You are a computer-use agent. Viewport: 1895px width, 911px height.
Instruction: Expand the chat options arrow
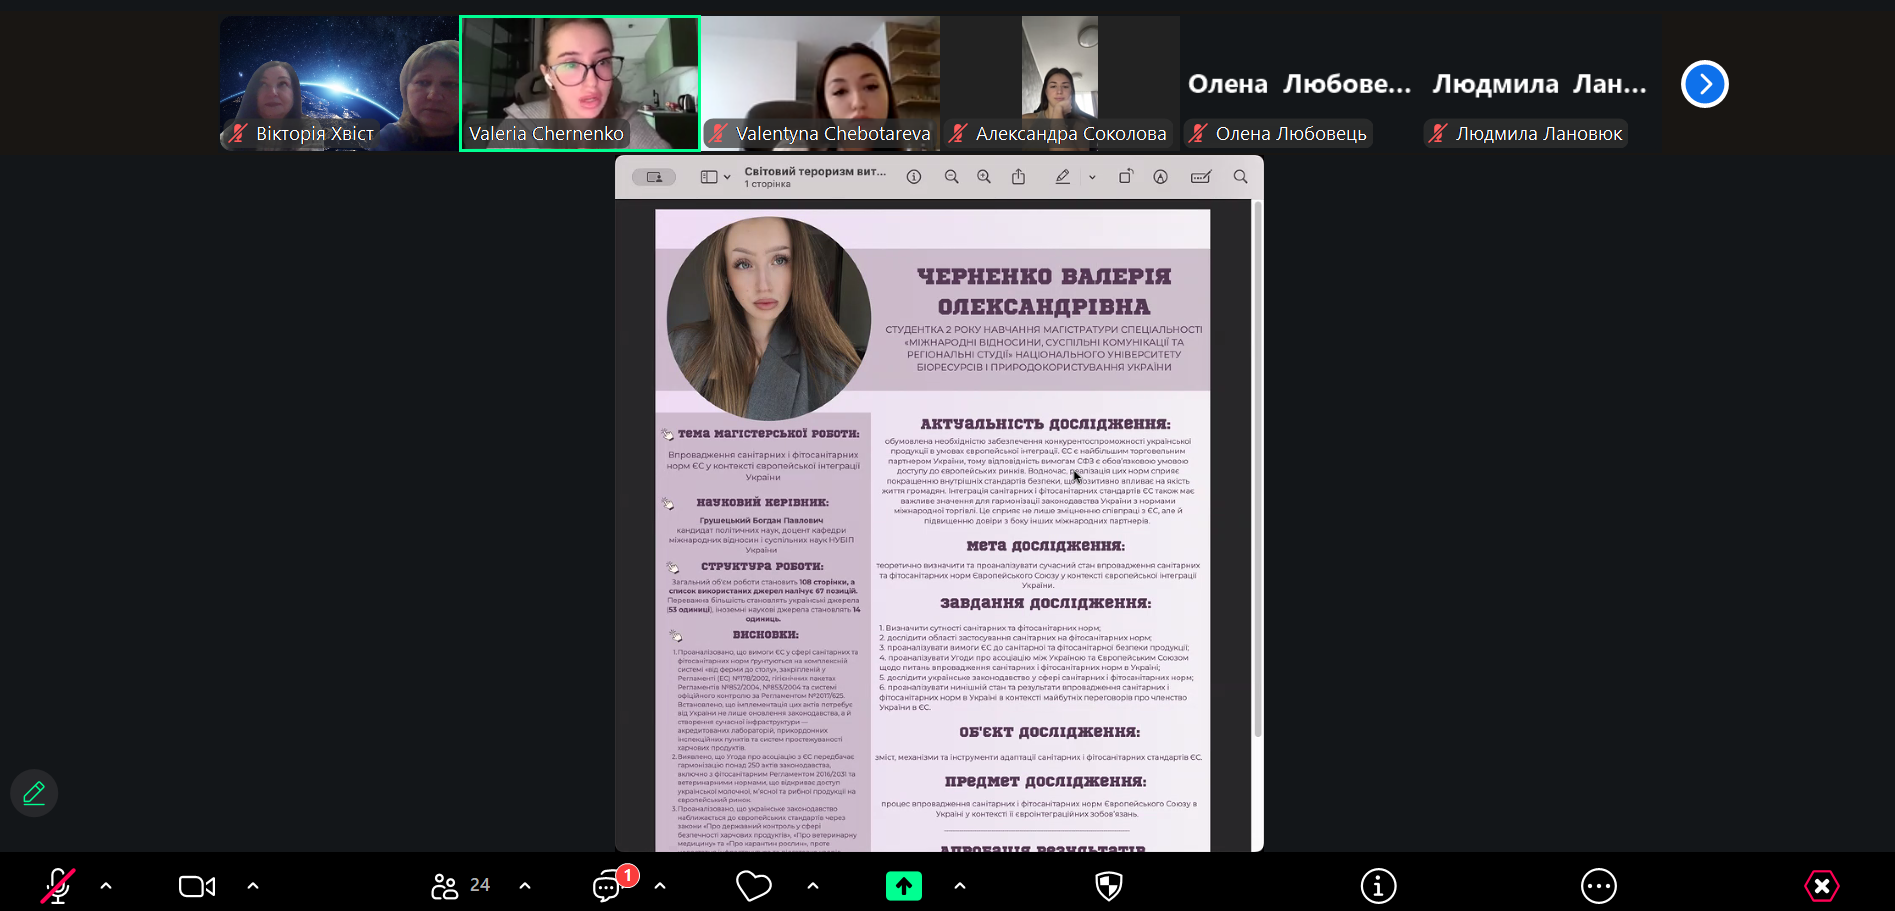660,886
